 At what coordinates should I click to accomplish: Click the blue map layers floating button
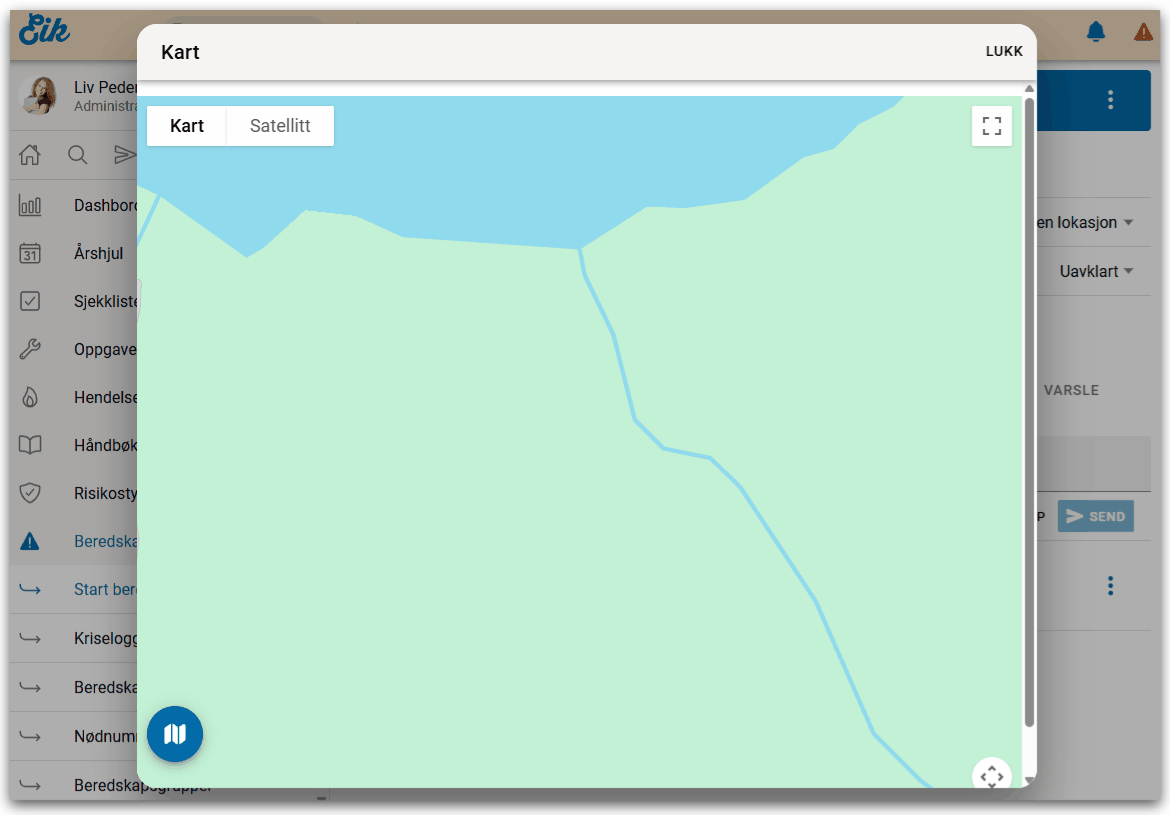175,735
